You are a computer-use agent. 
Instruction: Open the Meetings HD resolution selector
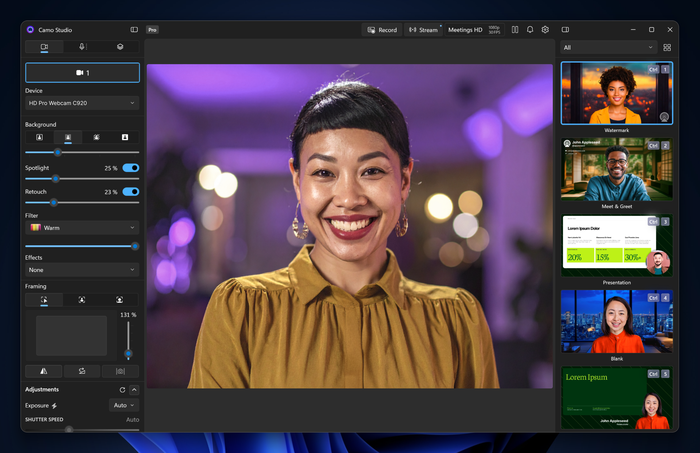click(x=474, y=30)
